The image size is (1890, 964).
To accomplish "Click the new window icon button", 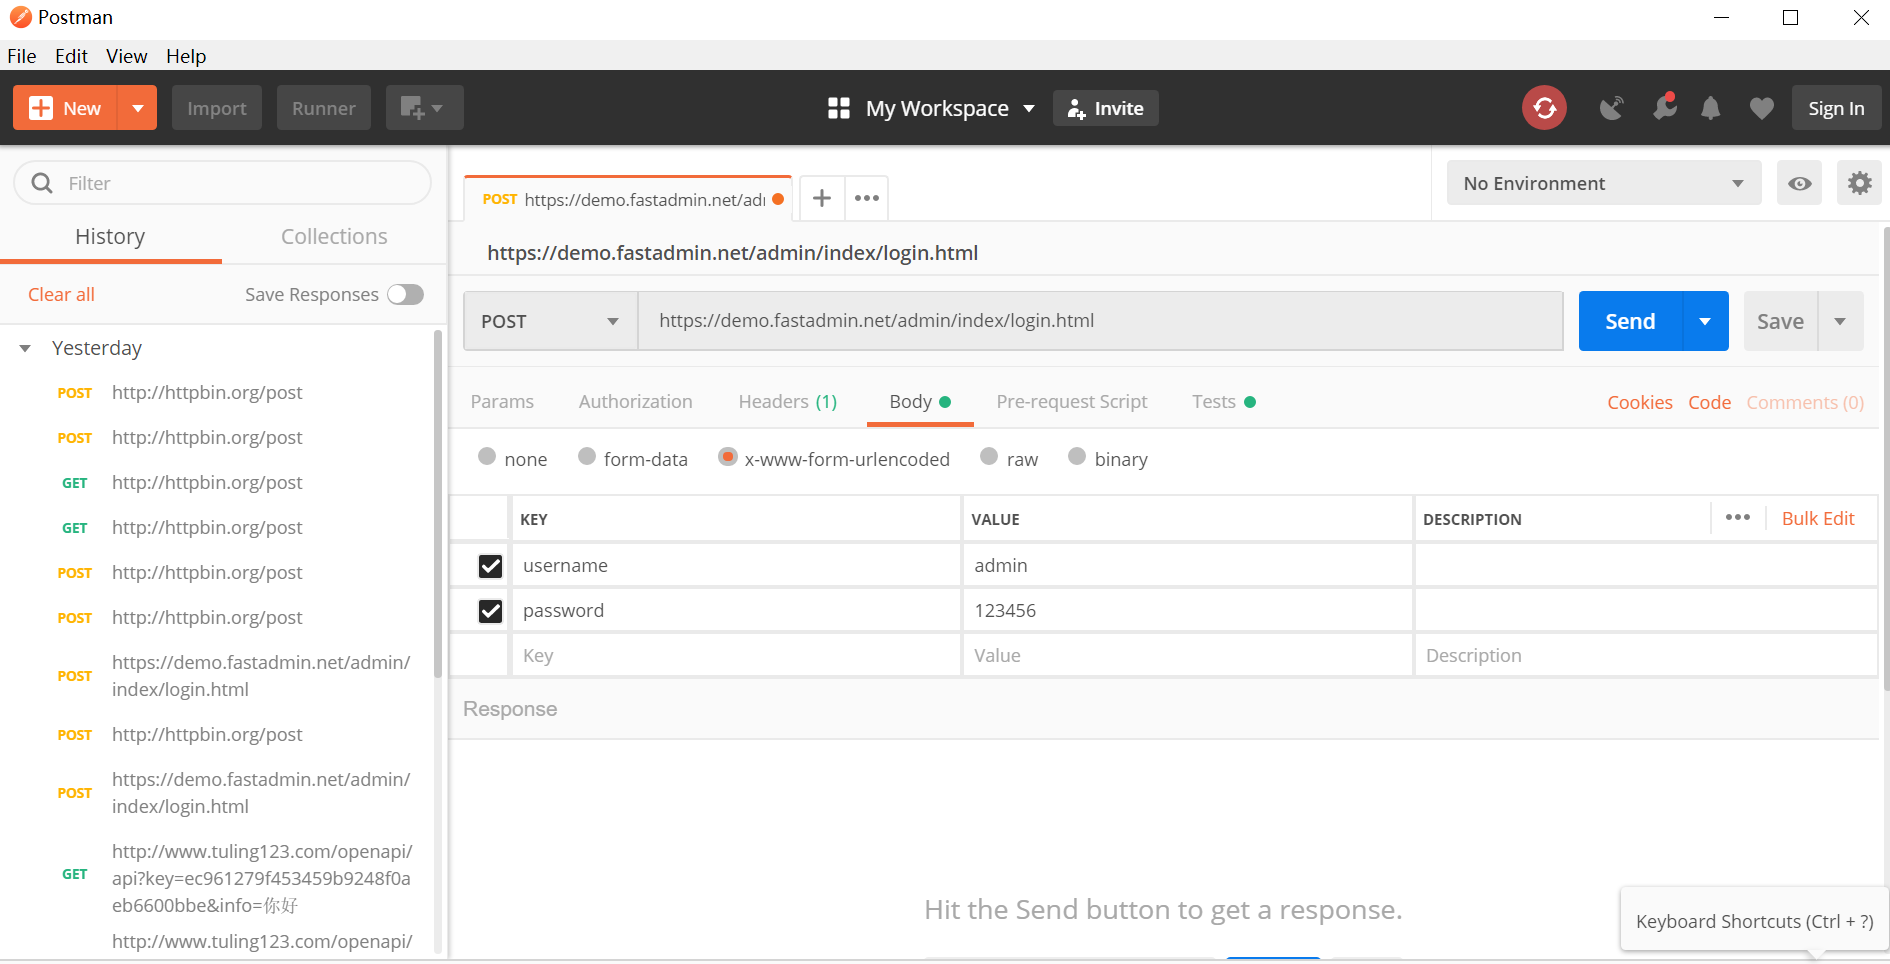I will 424,108.
